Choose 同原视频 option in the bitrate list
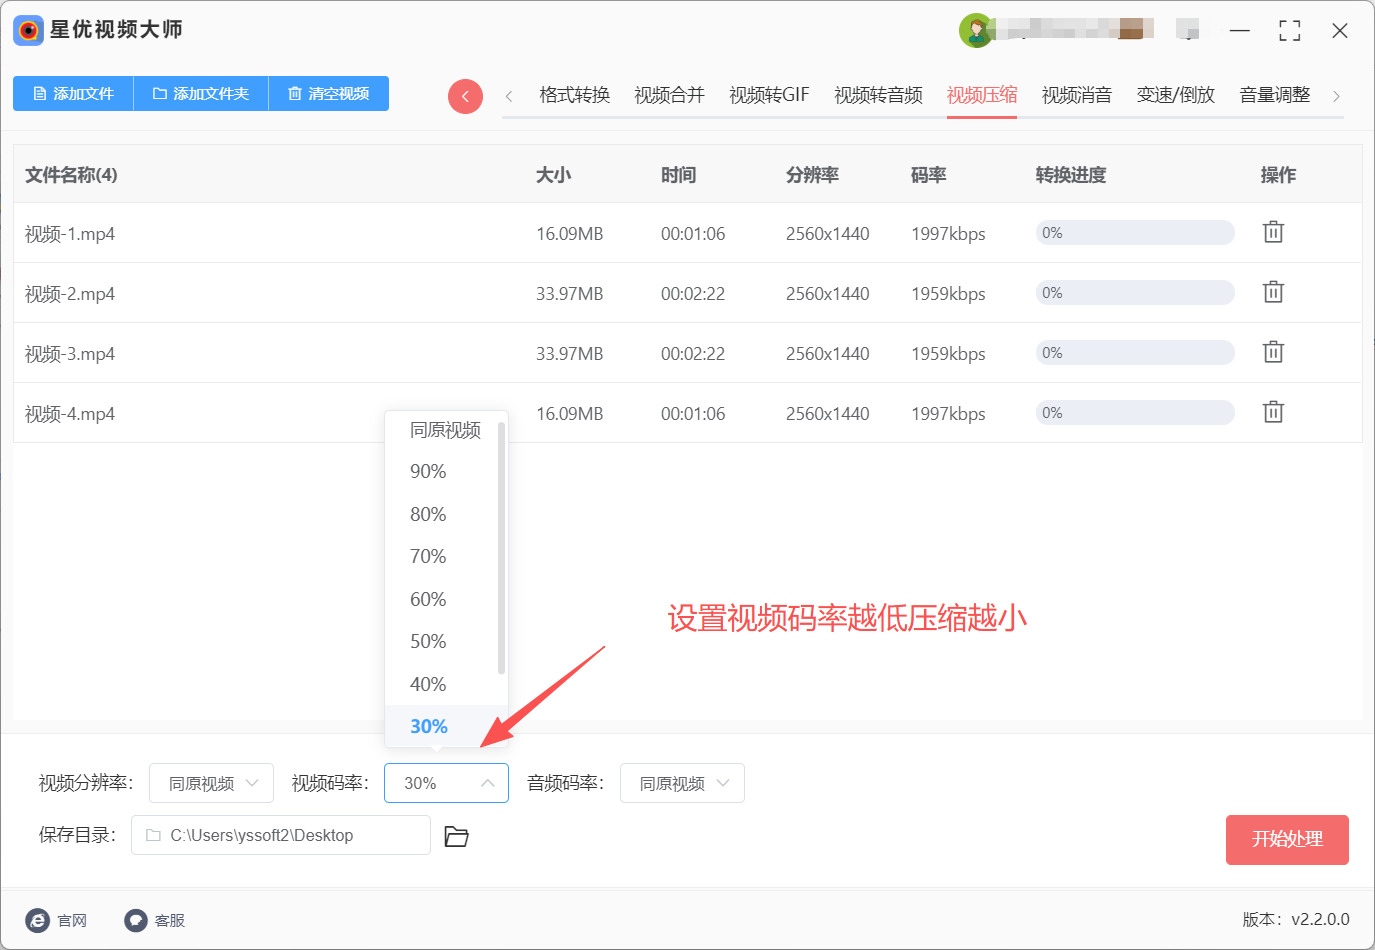 coord(445,430)
